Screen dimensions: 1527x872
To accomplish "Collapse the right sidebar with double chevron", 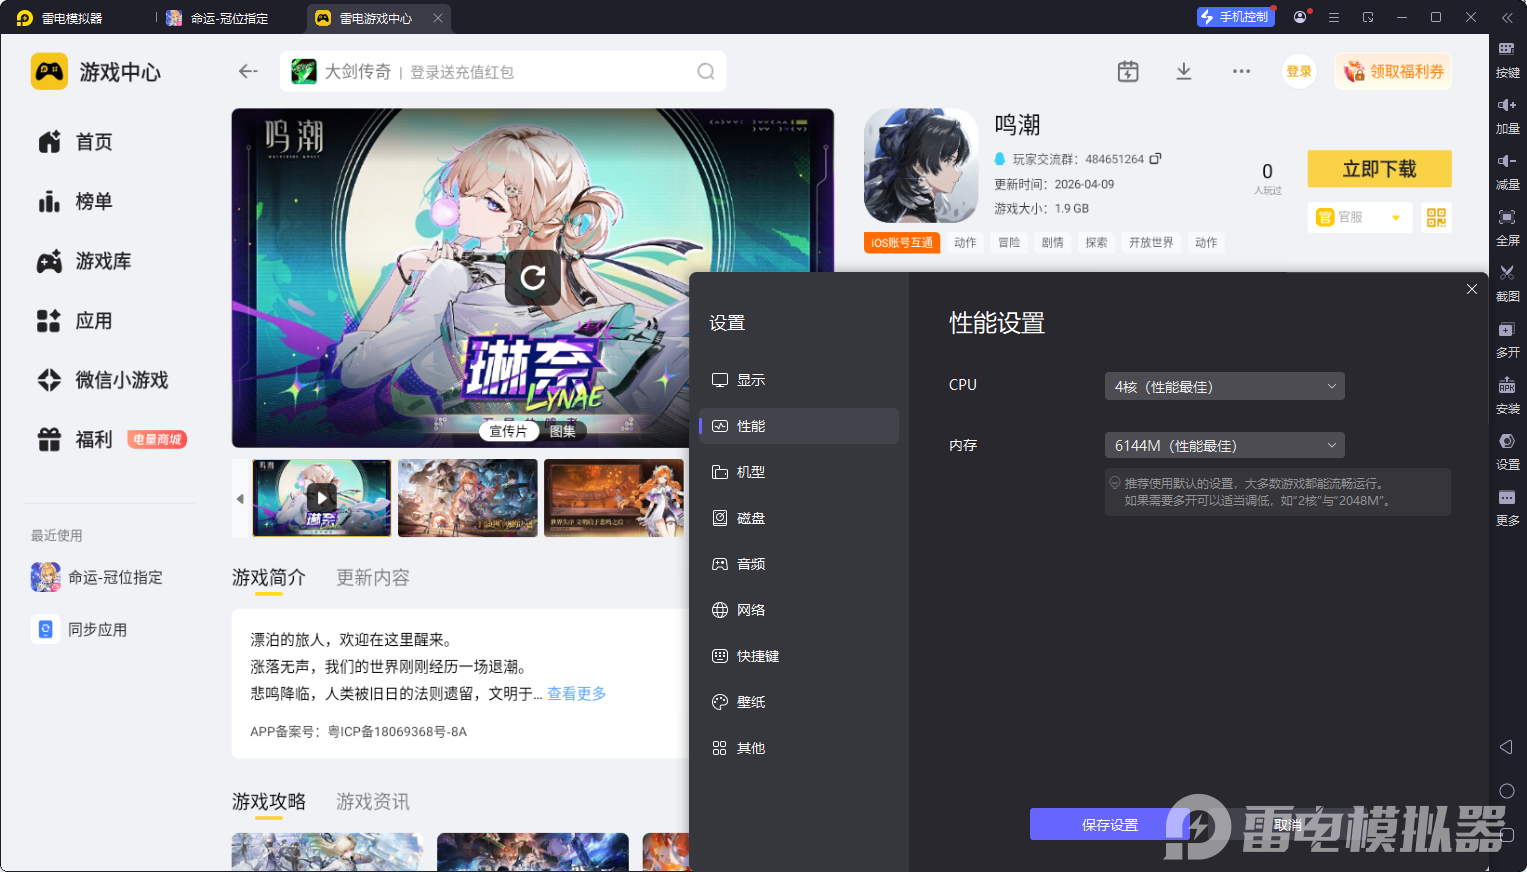I will (x=1507, y=17).
